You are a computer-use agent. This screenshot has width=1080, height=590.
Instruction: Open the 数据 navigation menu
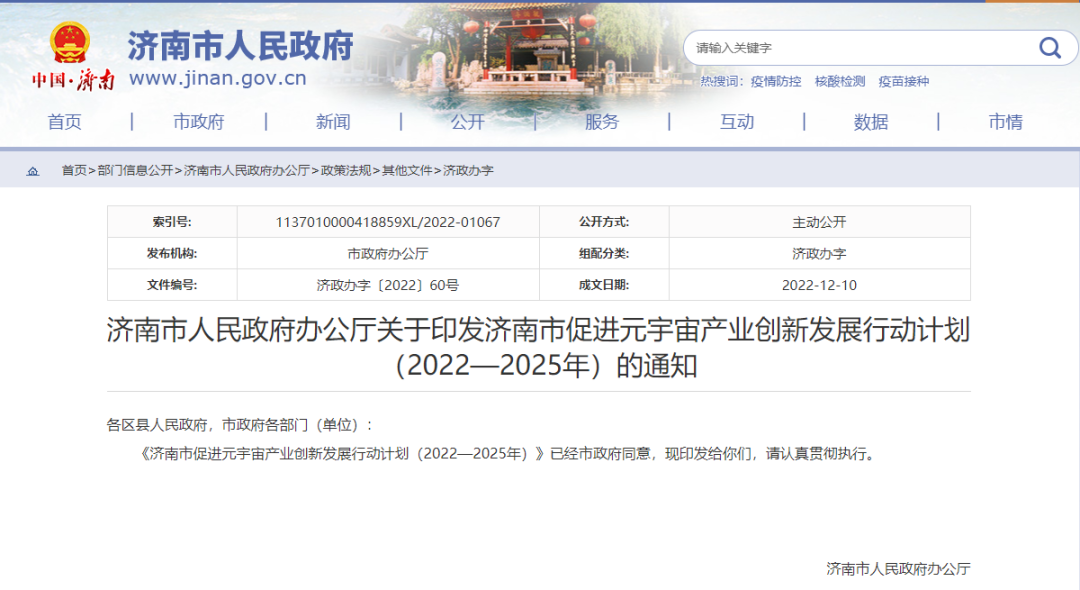871,121
